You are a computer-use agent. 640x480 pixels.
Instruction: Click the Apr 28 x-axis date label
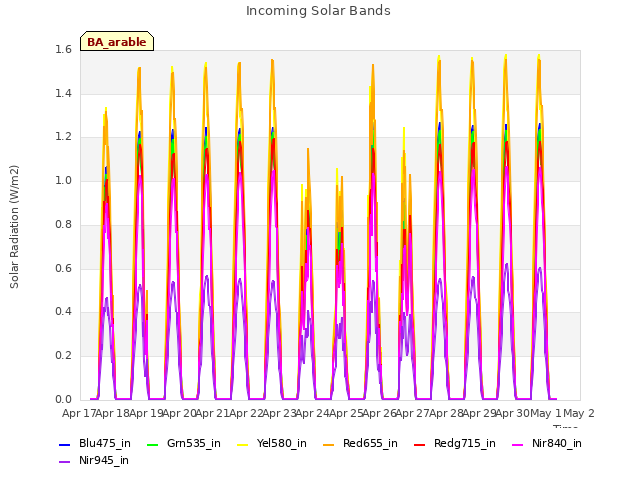pos(446,414)
